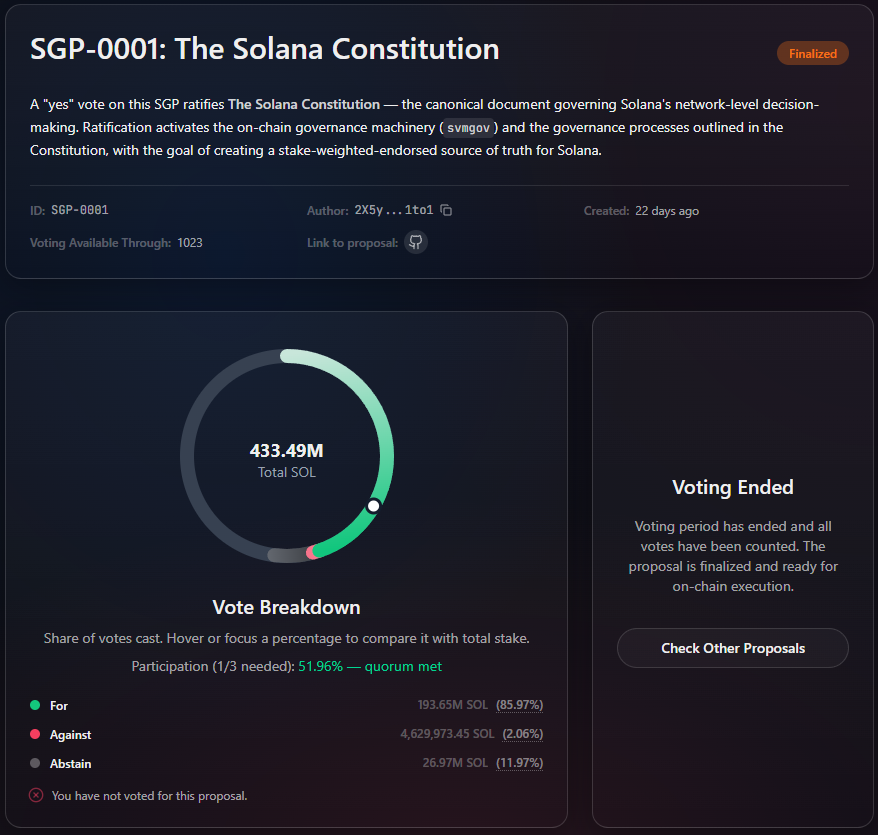This screenshot has height=835, width=878.
Task: Click the red Against legend dot
Action: [35, 734]
